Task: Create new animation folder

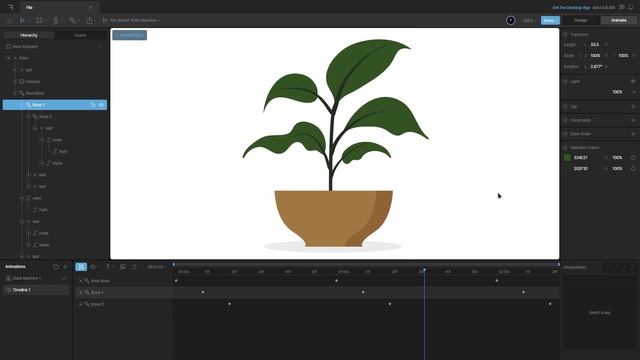Action: 56,267
